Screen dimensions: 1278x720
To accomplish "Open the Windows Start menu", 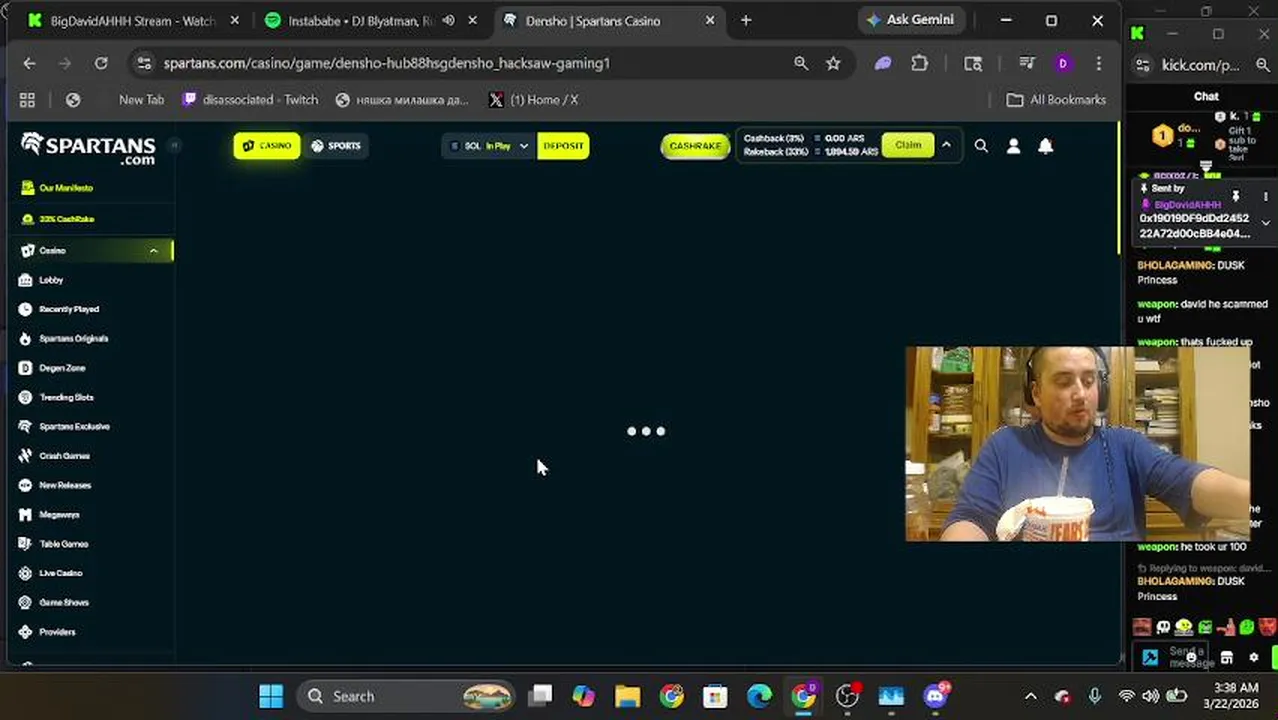I will (x=271, y=696).
